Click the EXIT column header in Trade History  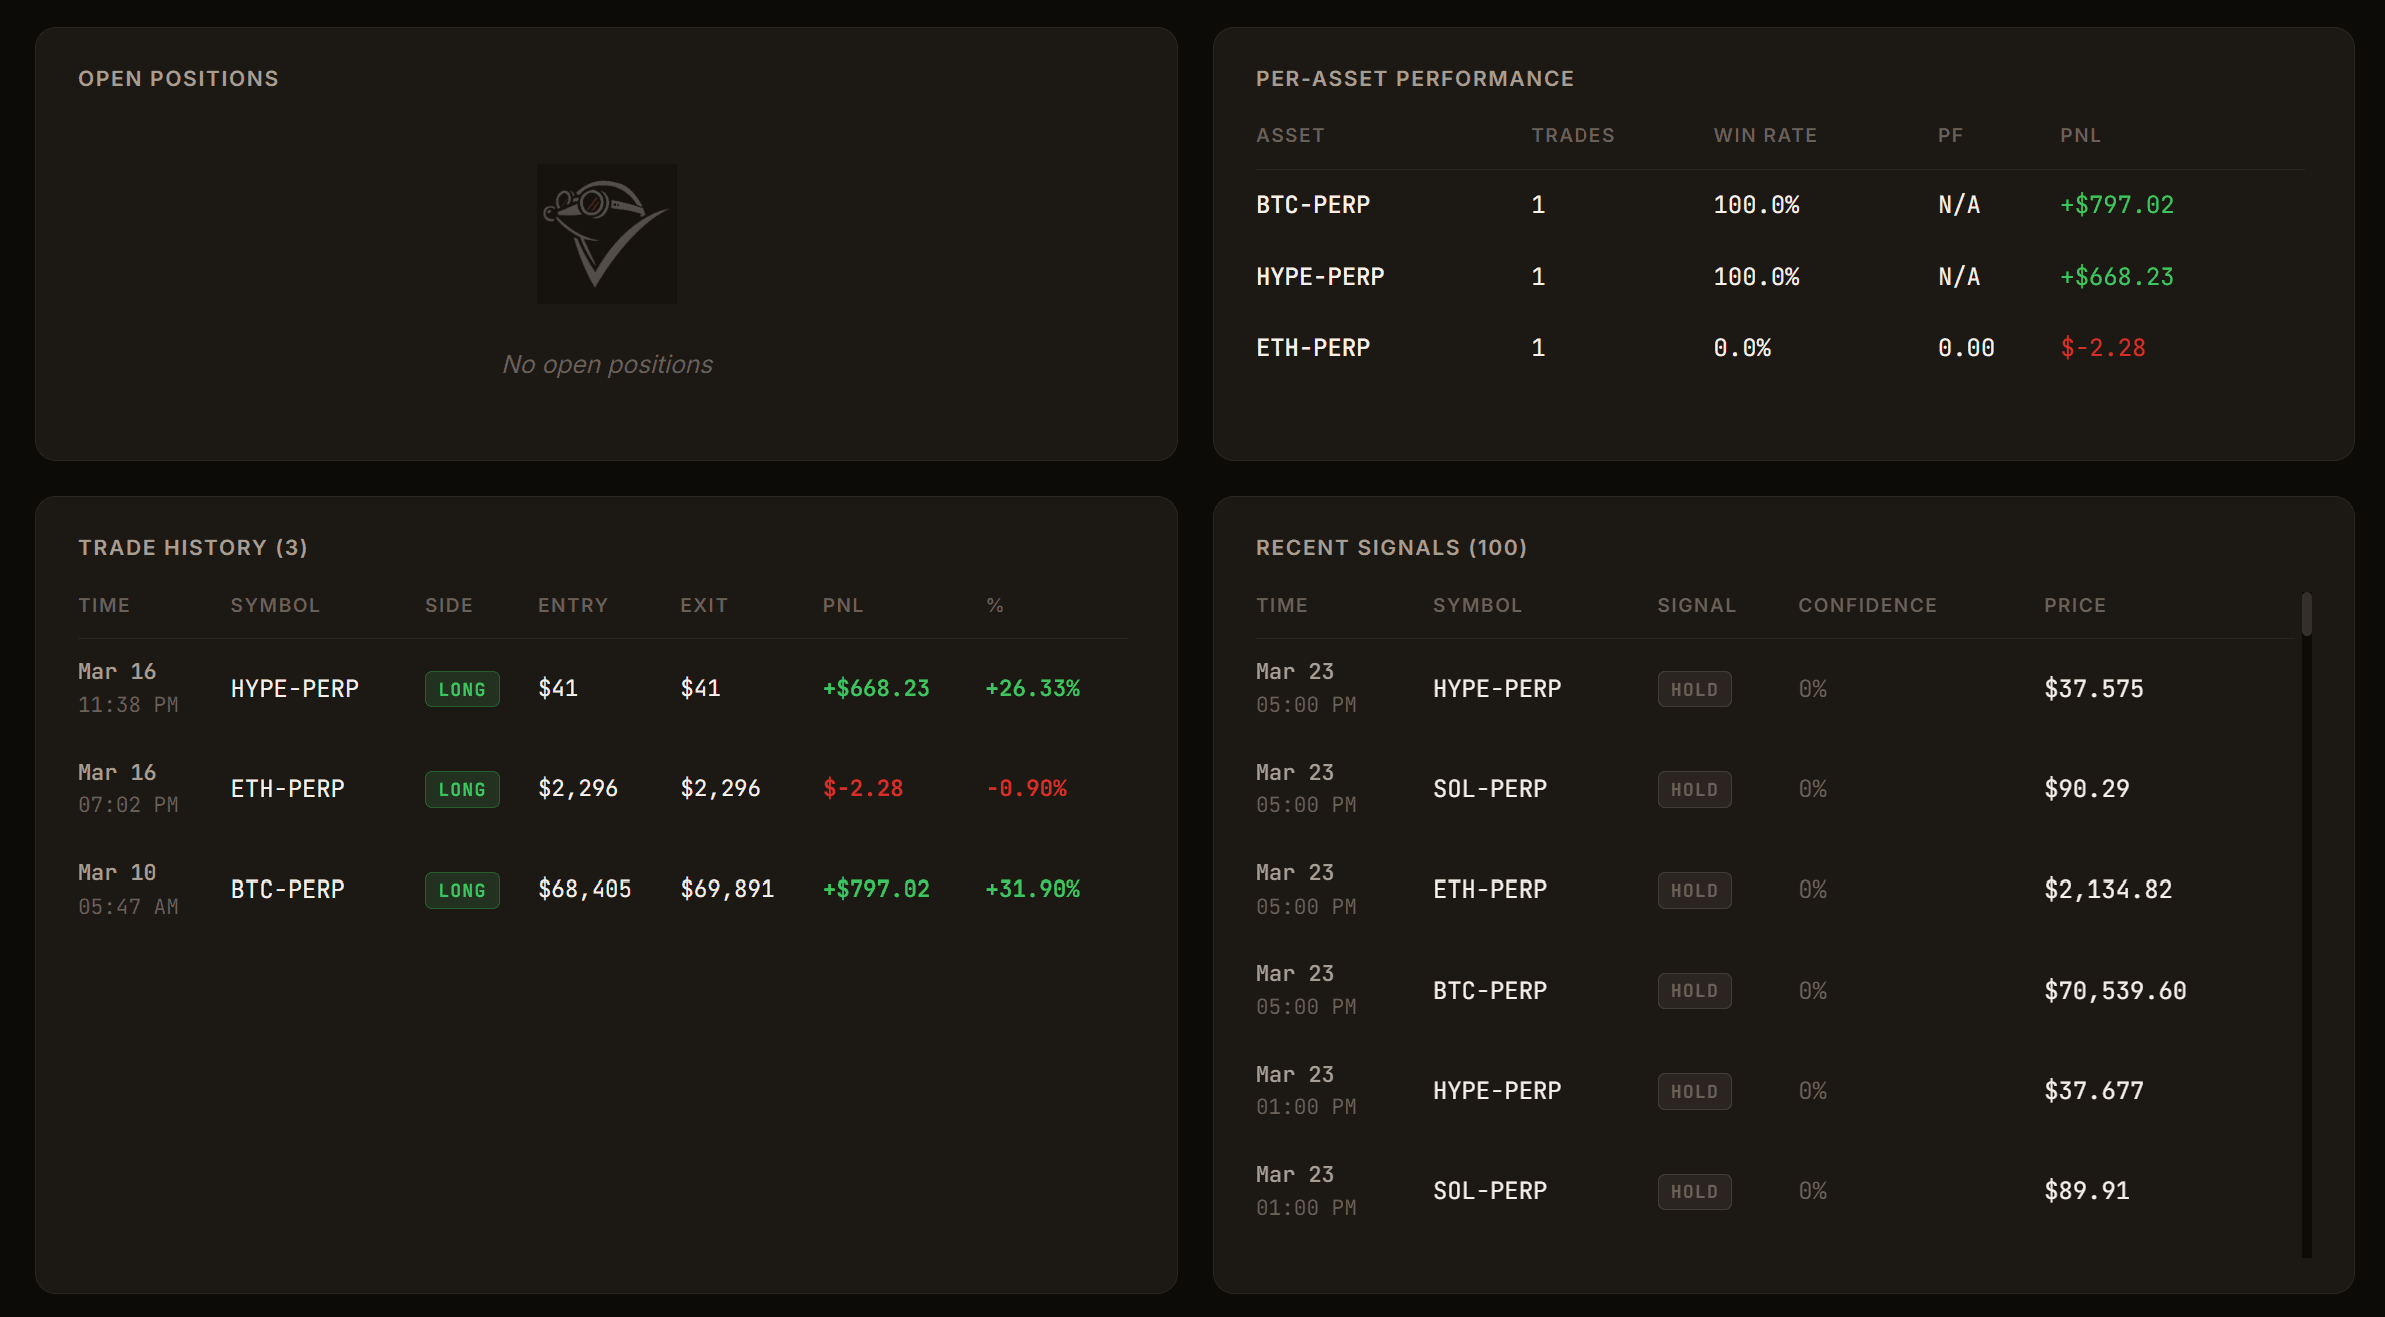pos(704,605)
